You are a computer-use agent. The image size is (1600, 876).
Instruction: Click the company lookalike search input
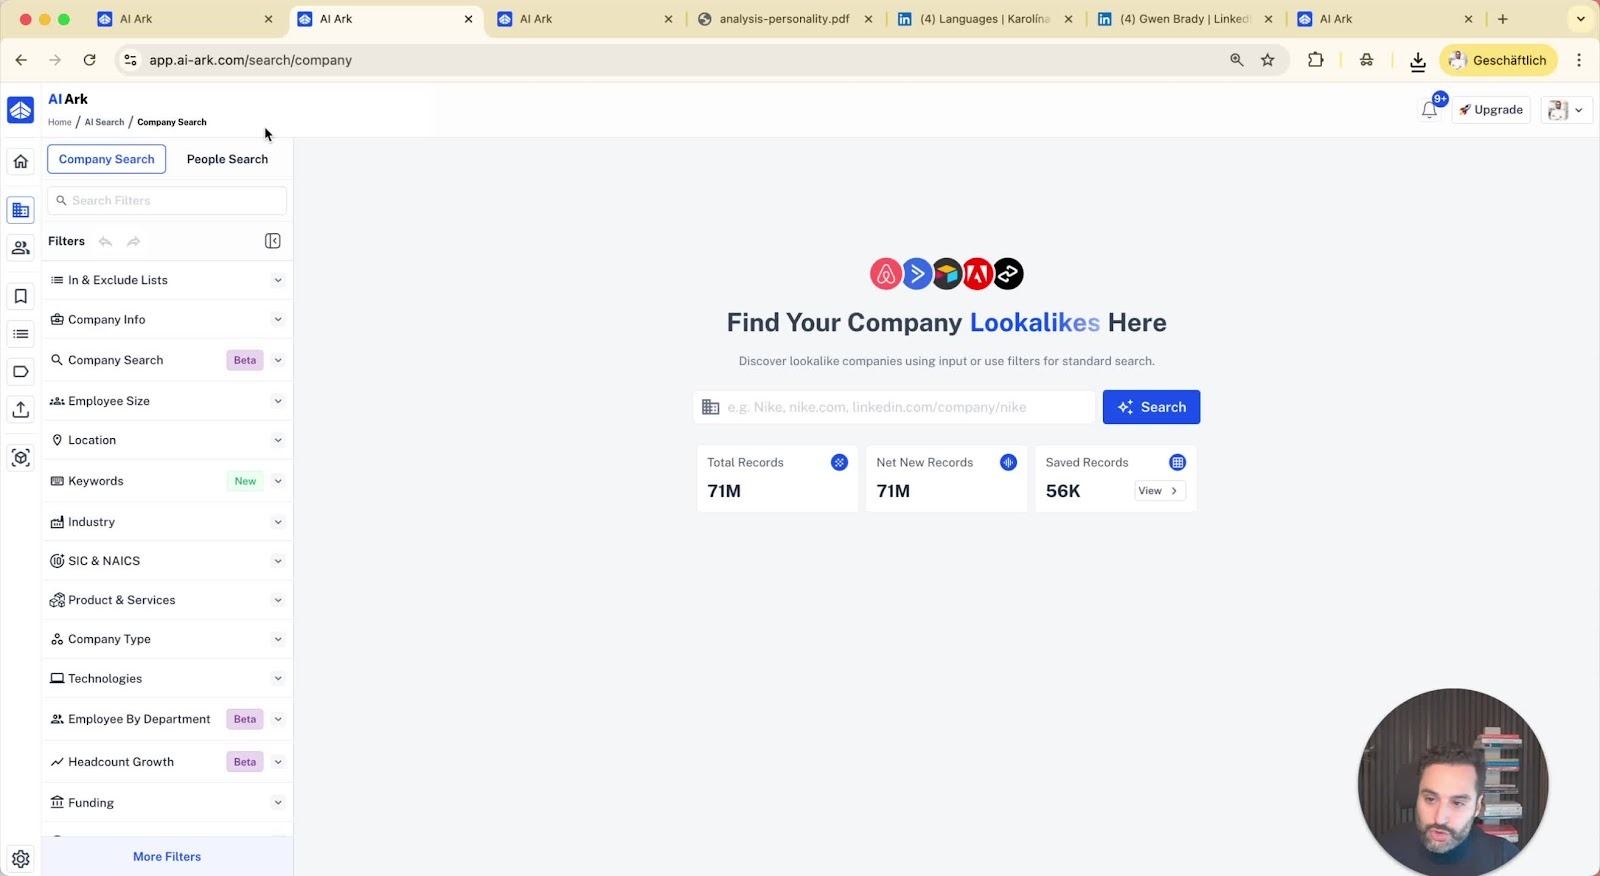point(895,407)
